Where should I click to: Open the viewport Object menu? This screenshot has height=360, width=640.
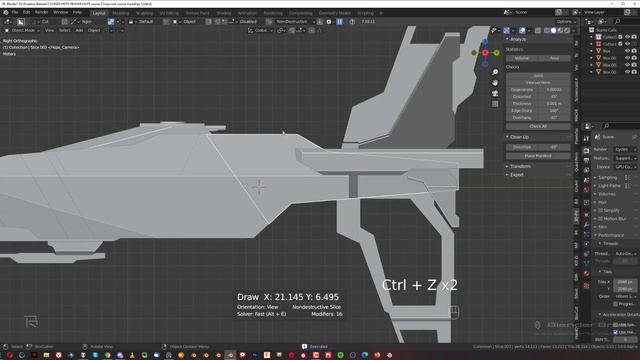pos(94,30)
